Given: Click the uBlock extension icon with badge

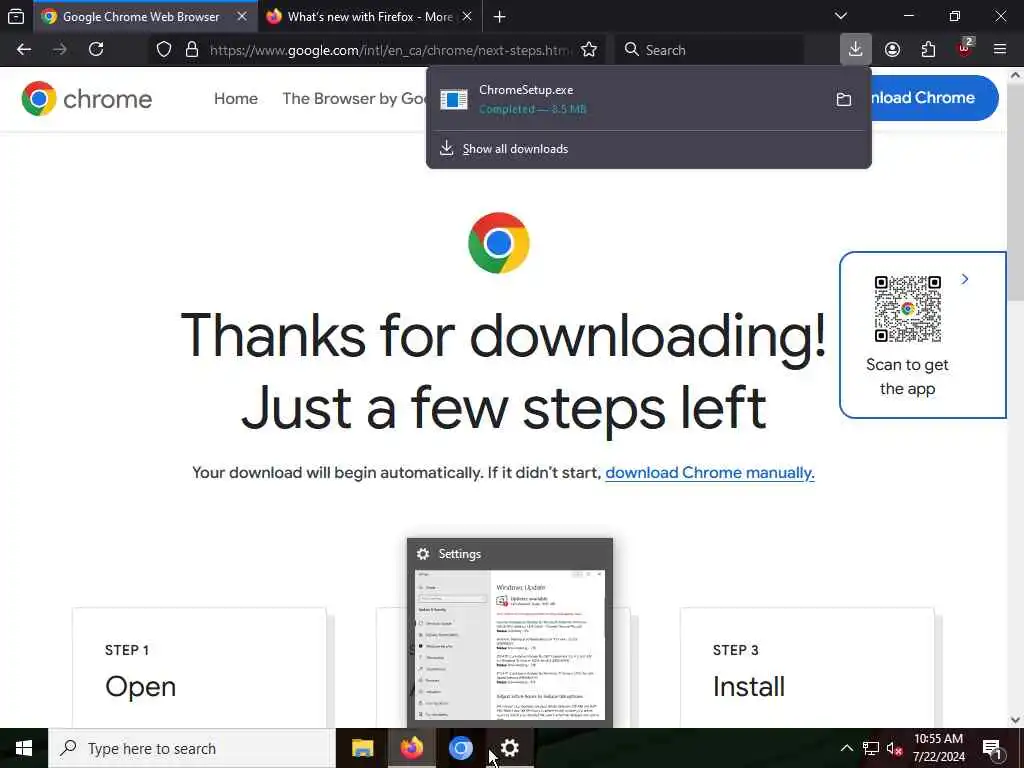Looking at the screenshot, I should pos(965,49).
